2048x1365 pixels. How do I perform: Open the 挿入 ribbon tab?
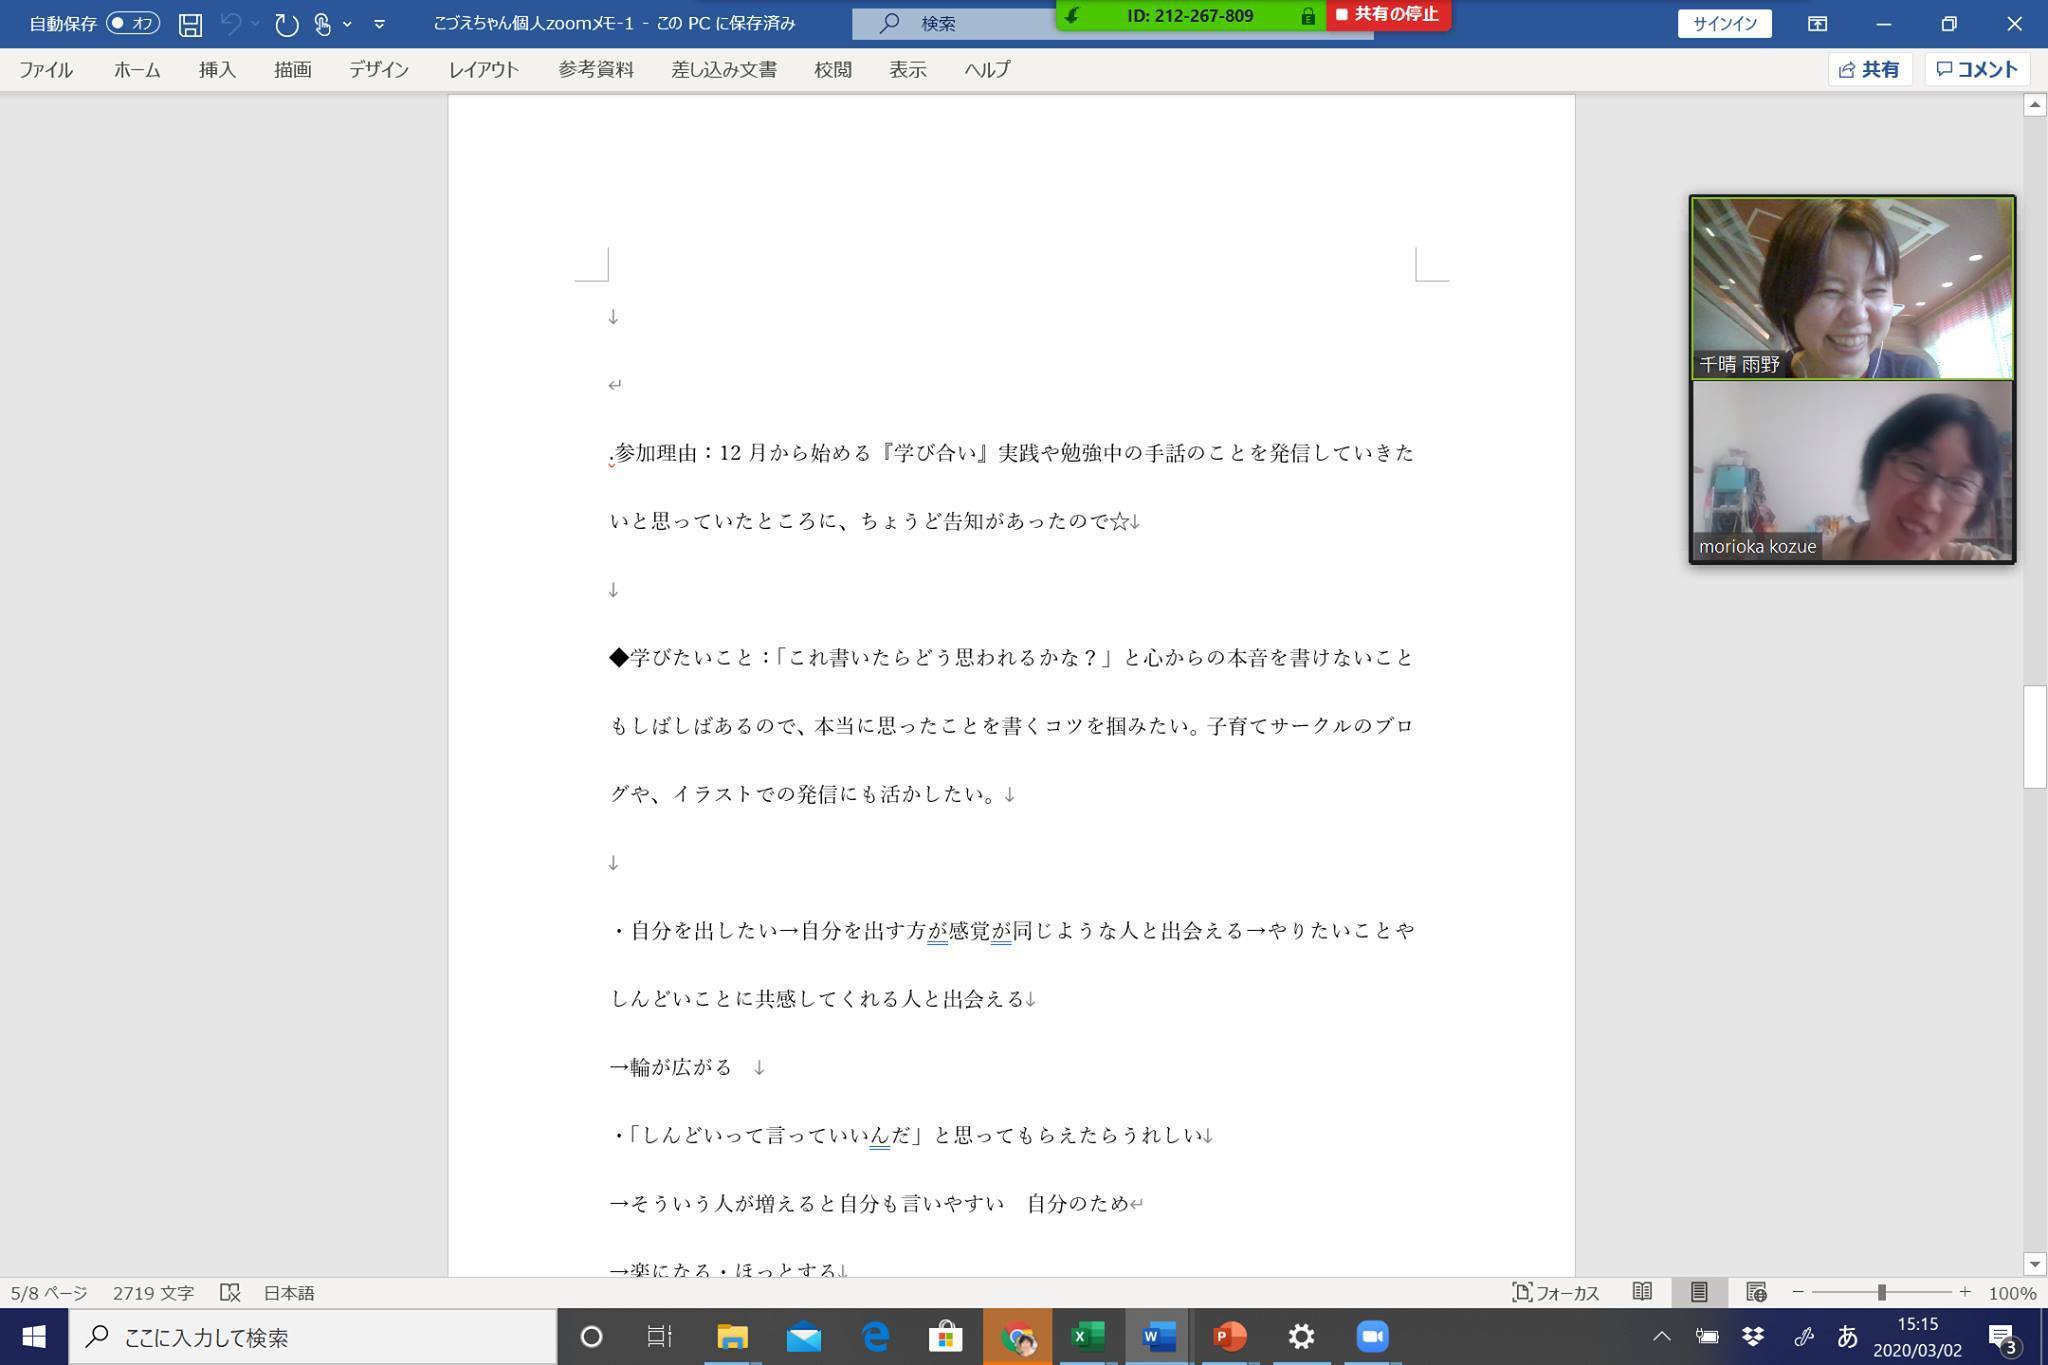click(217, 70)
